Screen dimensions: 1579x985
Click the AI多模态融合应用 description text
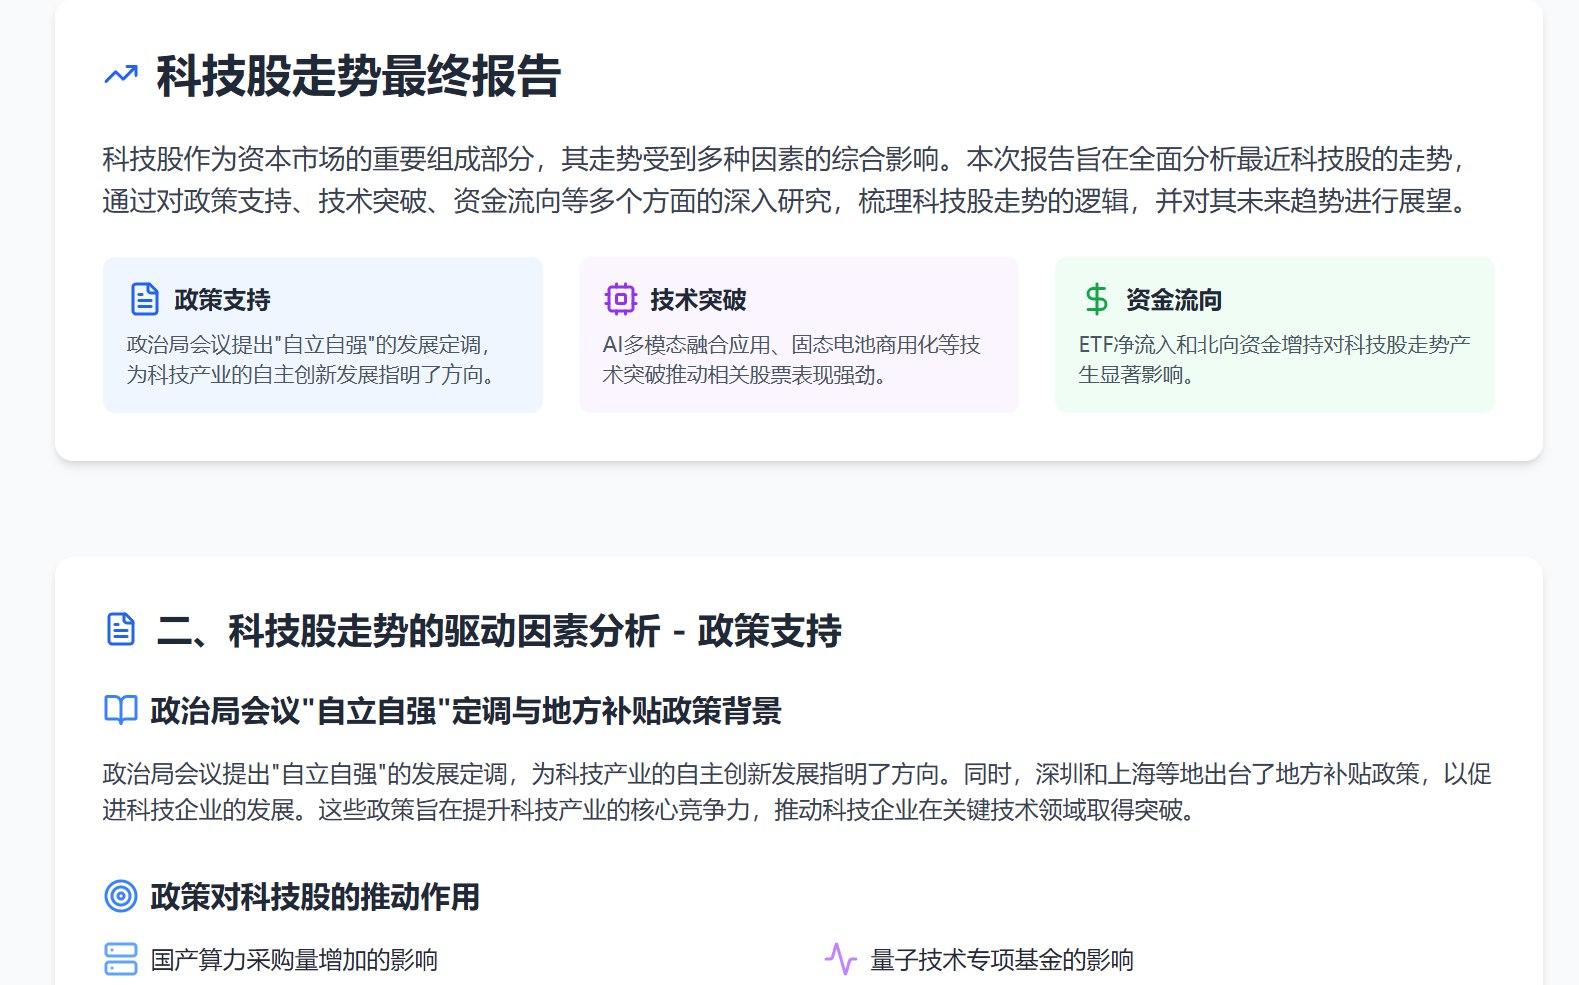tap(791, 359)
